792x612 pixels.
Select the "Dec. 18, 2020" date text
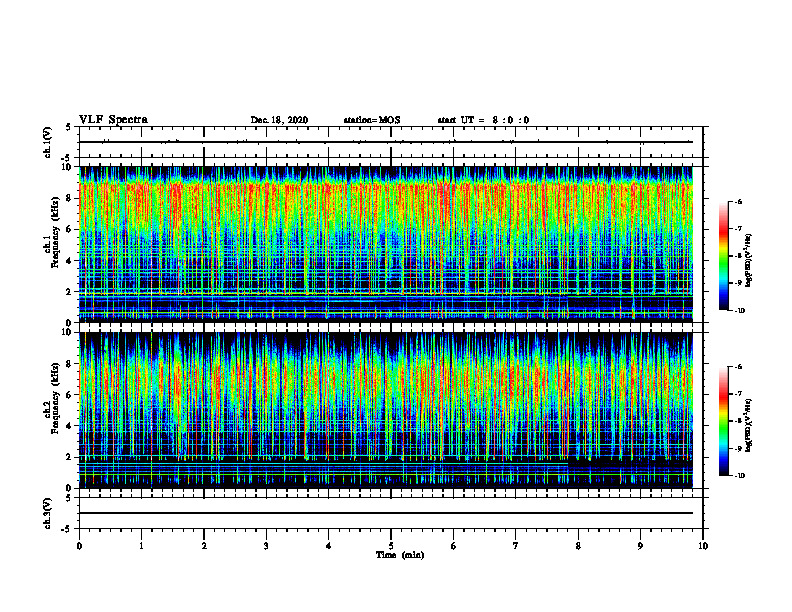pyautogui.click(x=279, y=120)
